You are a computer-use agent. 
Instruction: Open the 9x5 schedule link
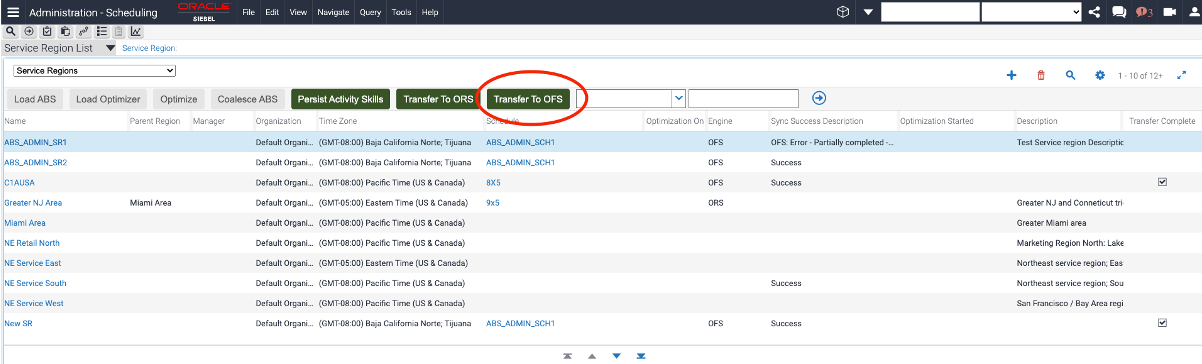pyautogui.click(x=493, y=203)
